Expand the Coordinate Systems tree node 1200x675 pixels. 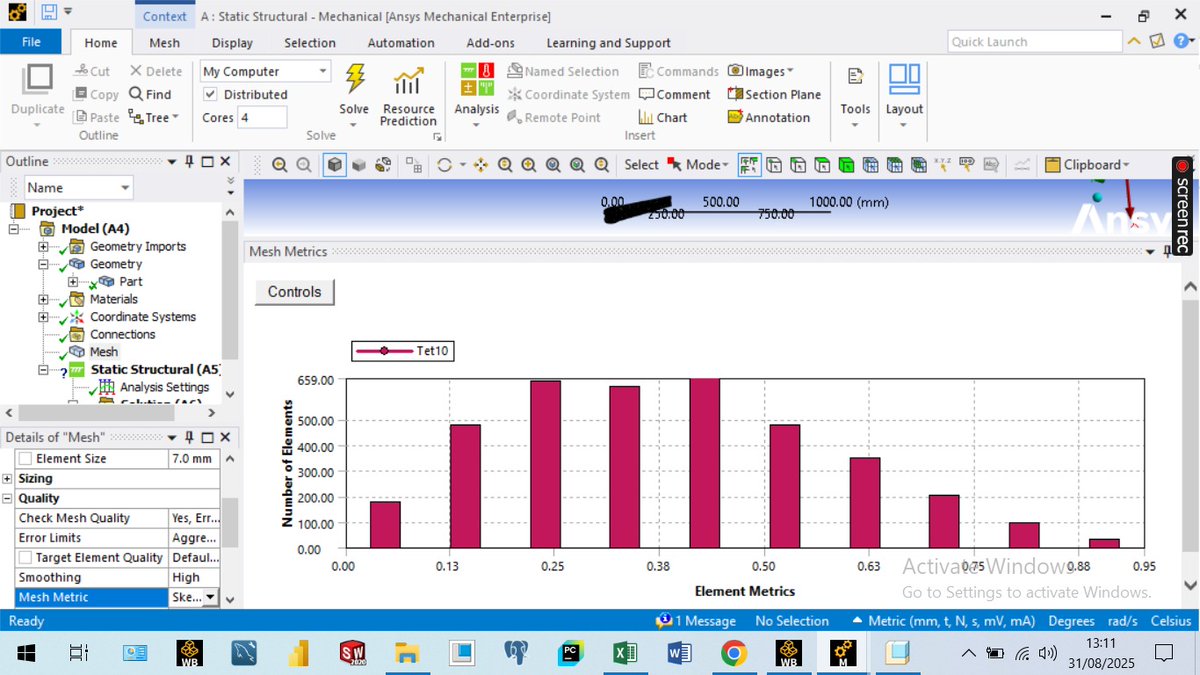point(43,316)
